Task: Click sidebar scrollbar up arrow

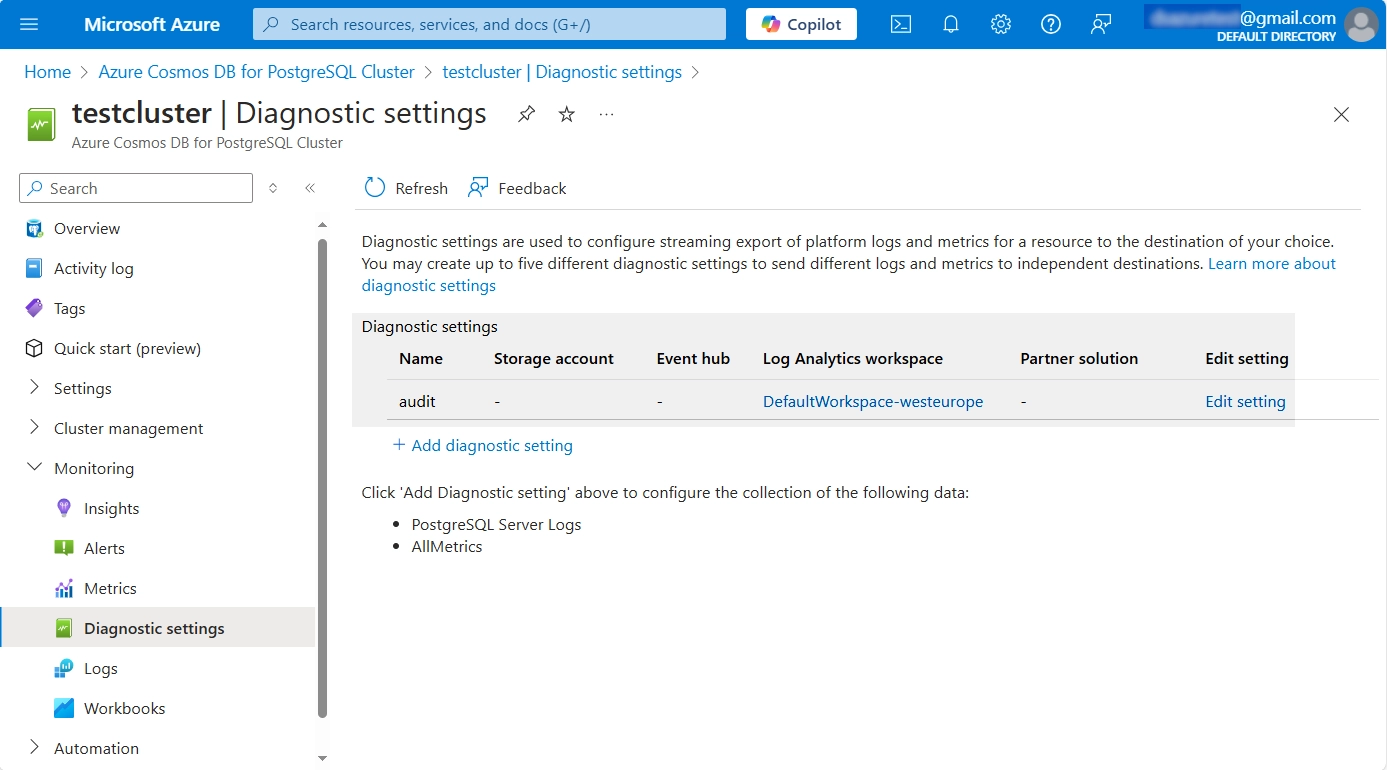Action: point(322,224)
